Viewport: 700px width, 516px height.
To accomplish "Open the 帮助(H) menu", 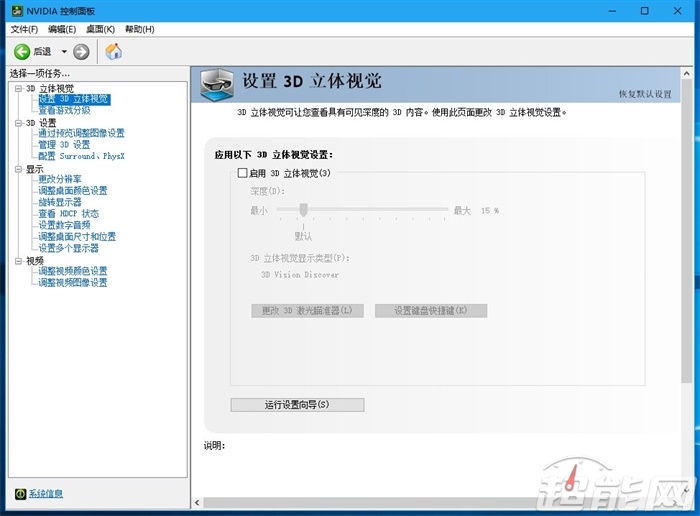I will point(140,29).
